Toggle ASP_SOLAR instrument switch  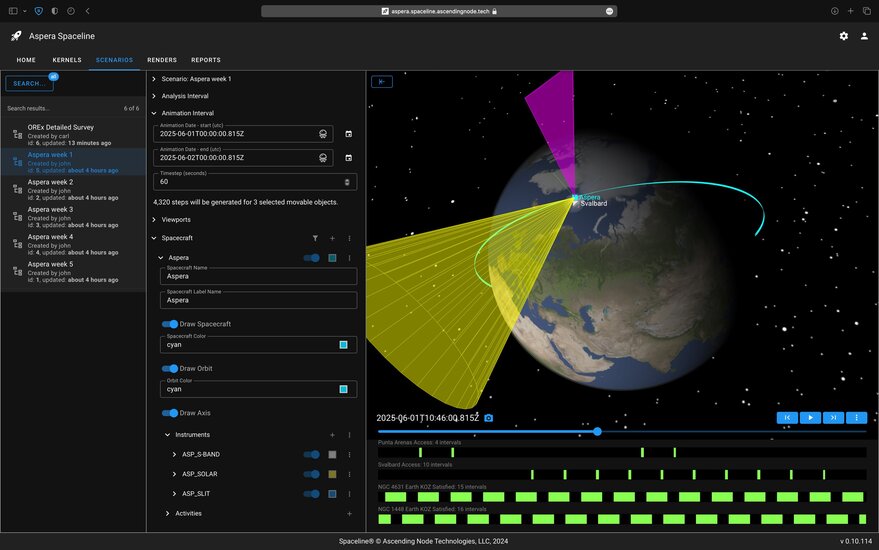(x=311, y=474)
